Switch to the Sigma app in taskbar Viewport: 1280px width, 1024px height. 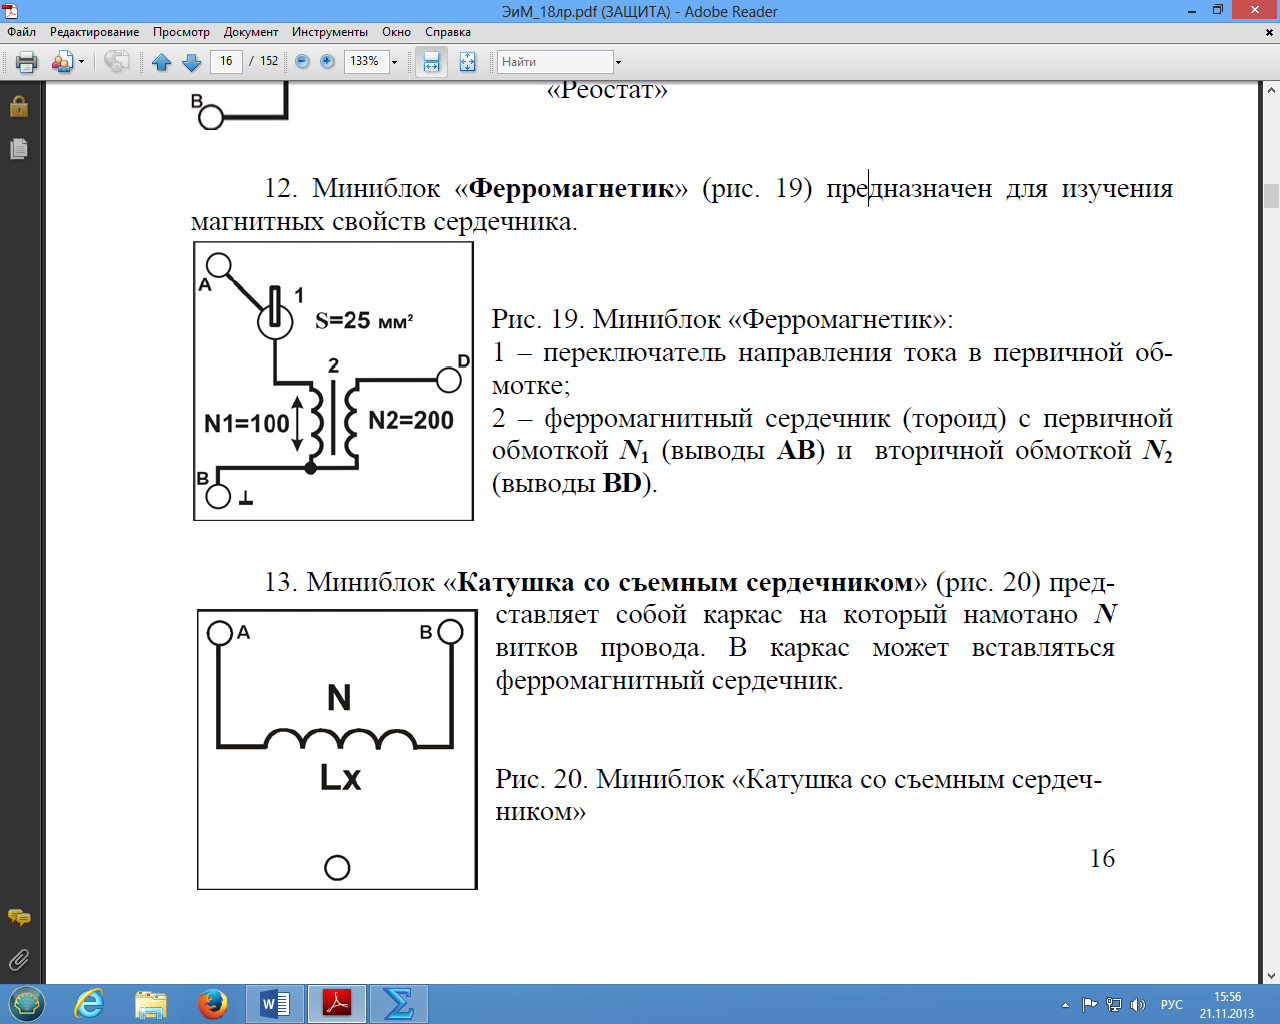(x=398, y=1004)
